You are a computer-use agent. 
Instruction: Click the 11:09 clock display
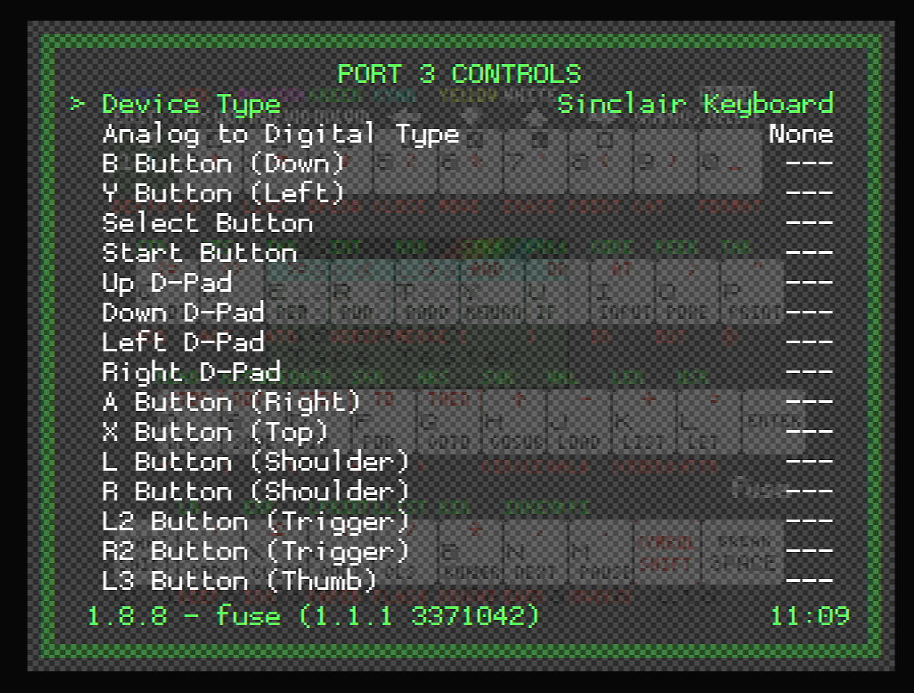[x=814, y=617]
